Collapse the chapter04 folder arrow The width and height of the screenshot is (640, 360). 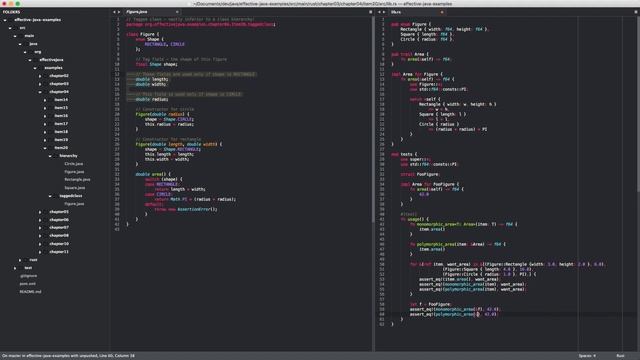coord(40,92)
